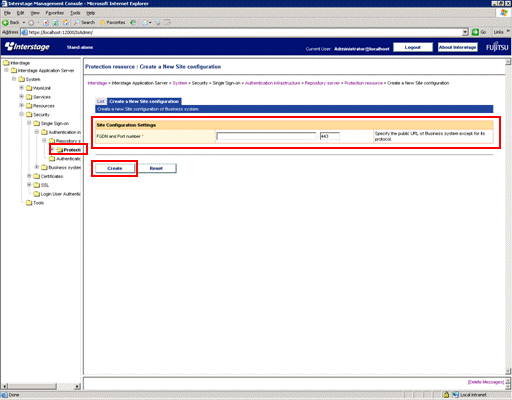This screenshot has height=400, width=512.
Task: Click the History icon next to Favorites
Action: click(x=133, y=22)
